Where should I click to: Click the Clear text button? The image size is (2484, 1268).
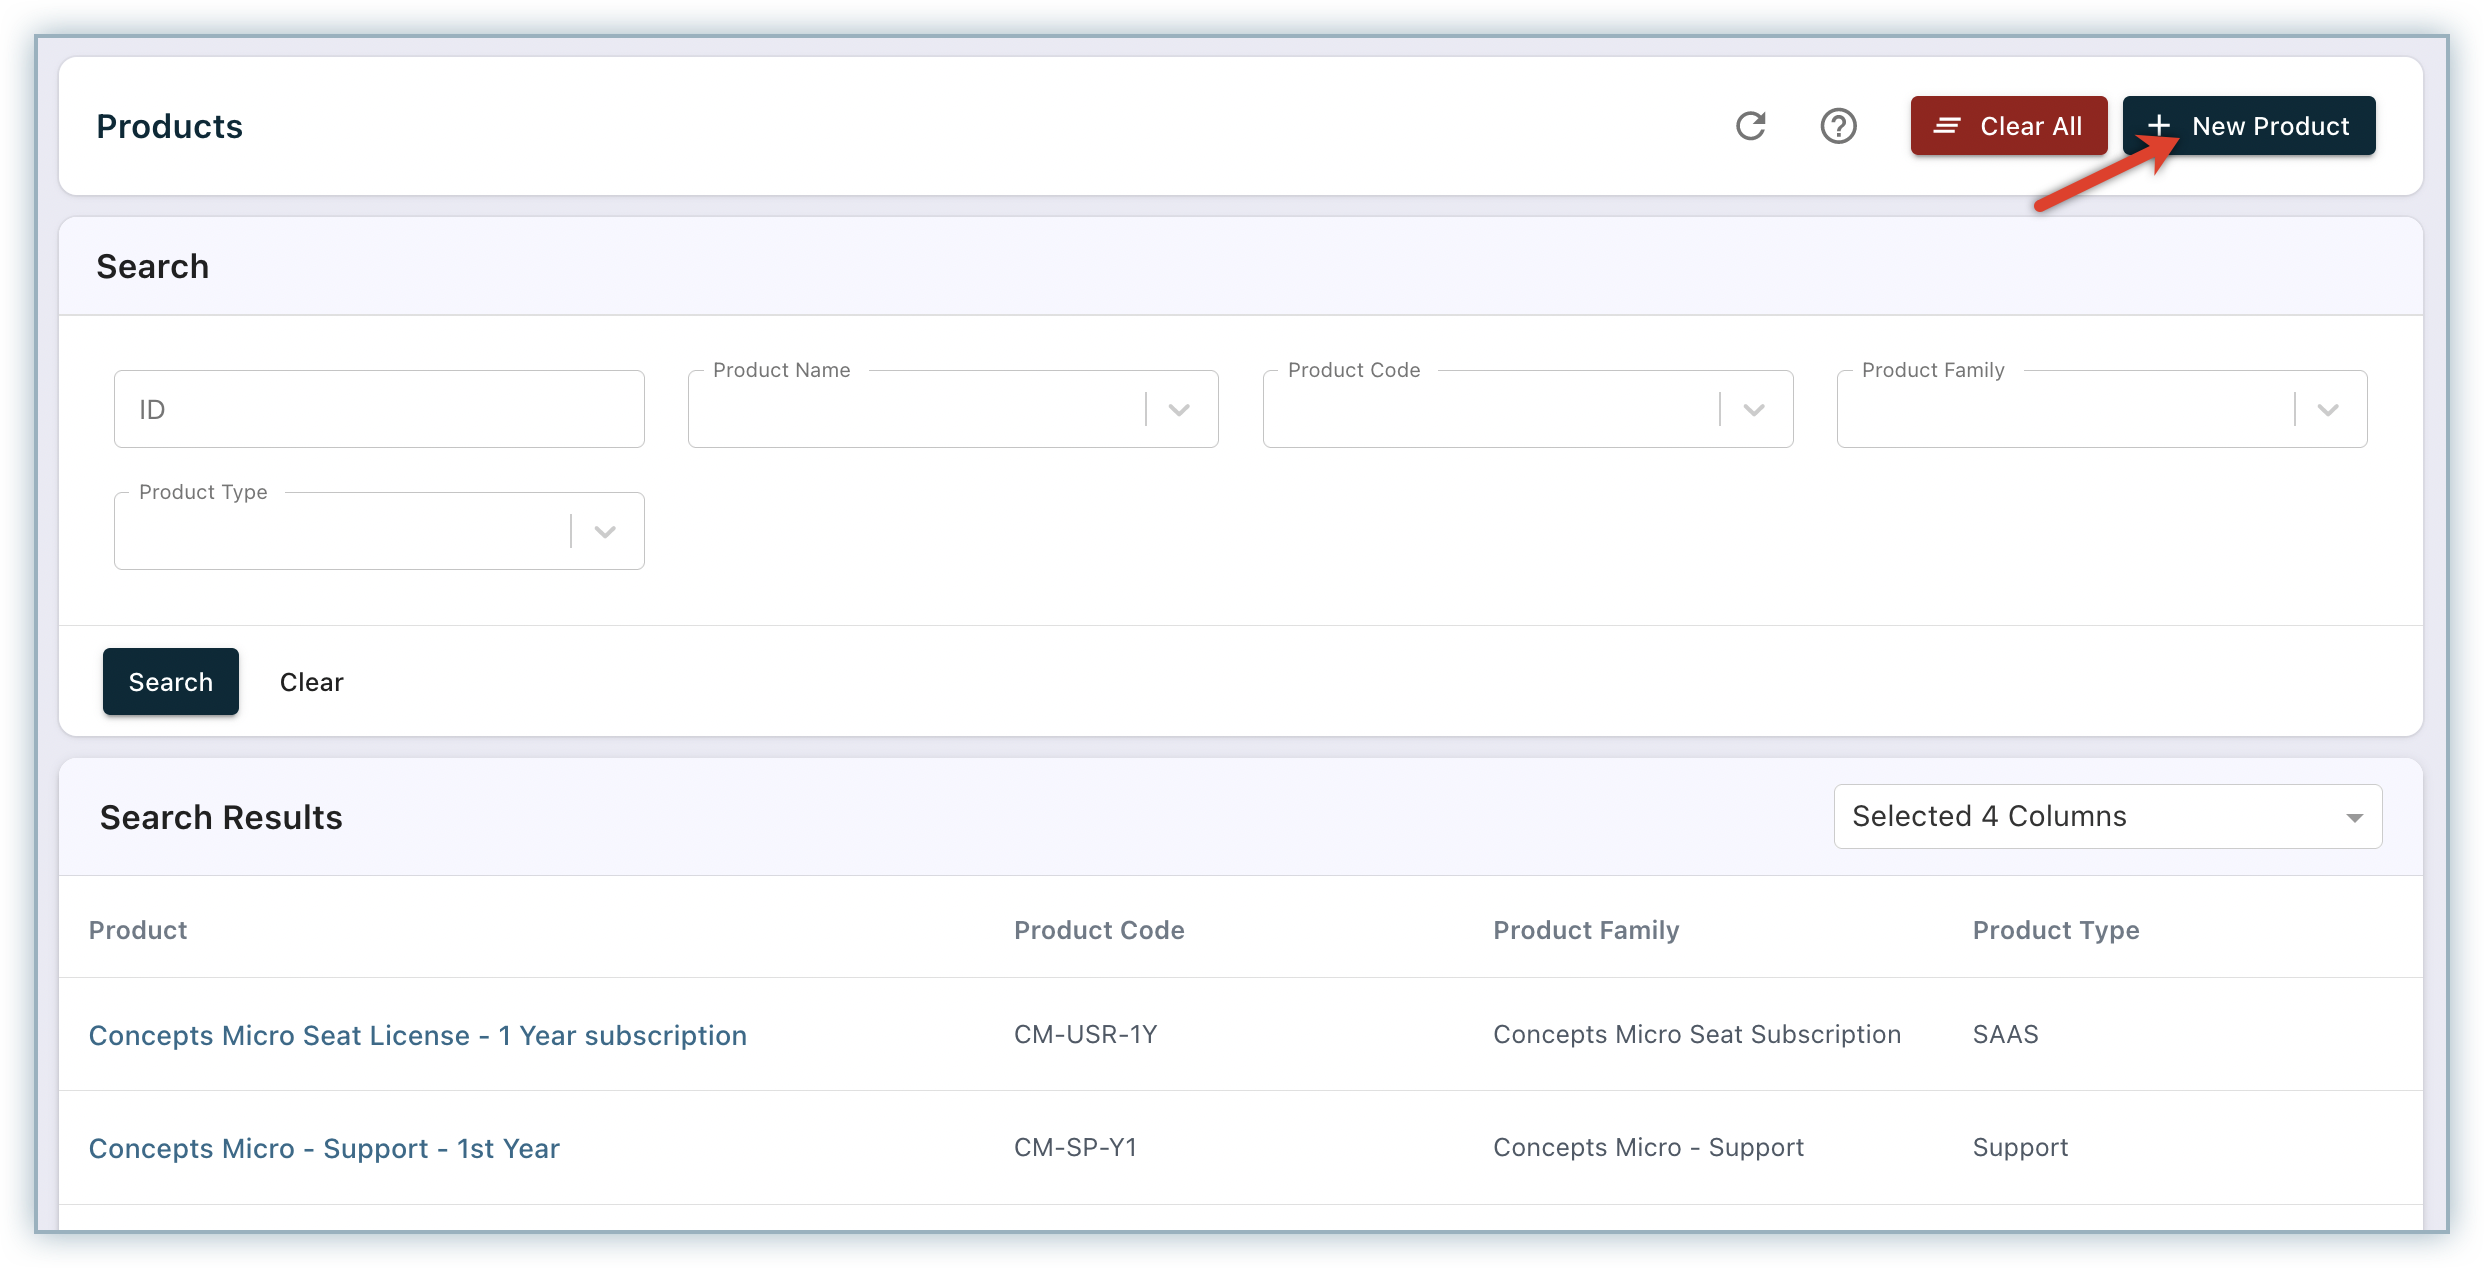(311, 682)
